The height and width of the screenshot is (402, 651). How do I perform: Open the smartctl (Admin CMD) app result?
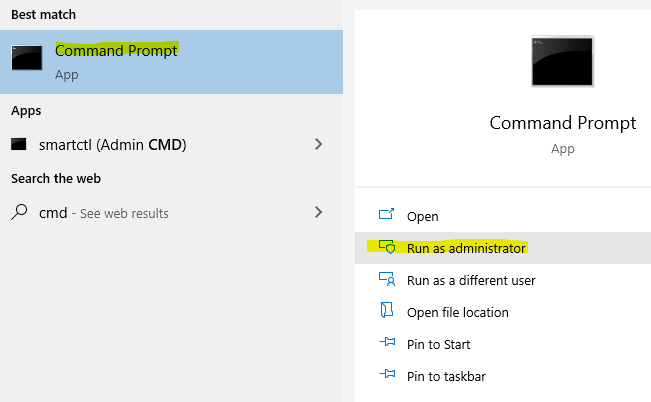[112, 144]
